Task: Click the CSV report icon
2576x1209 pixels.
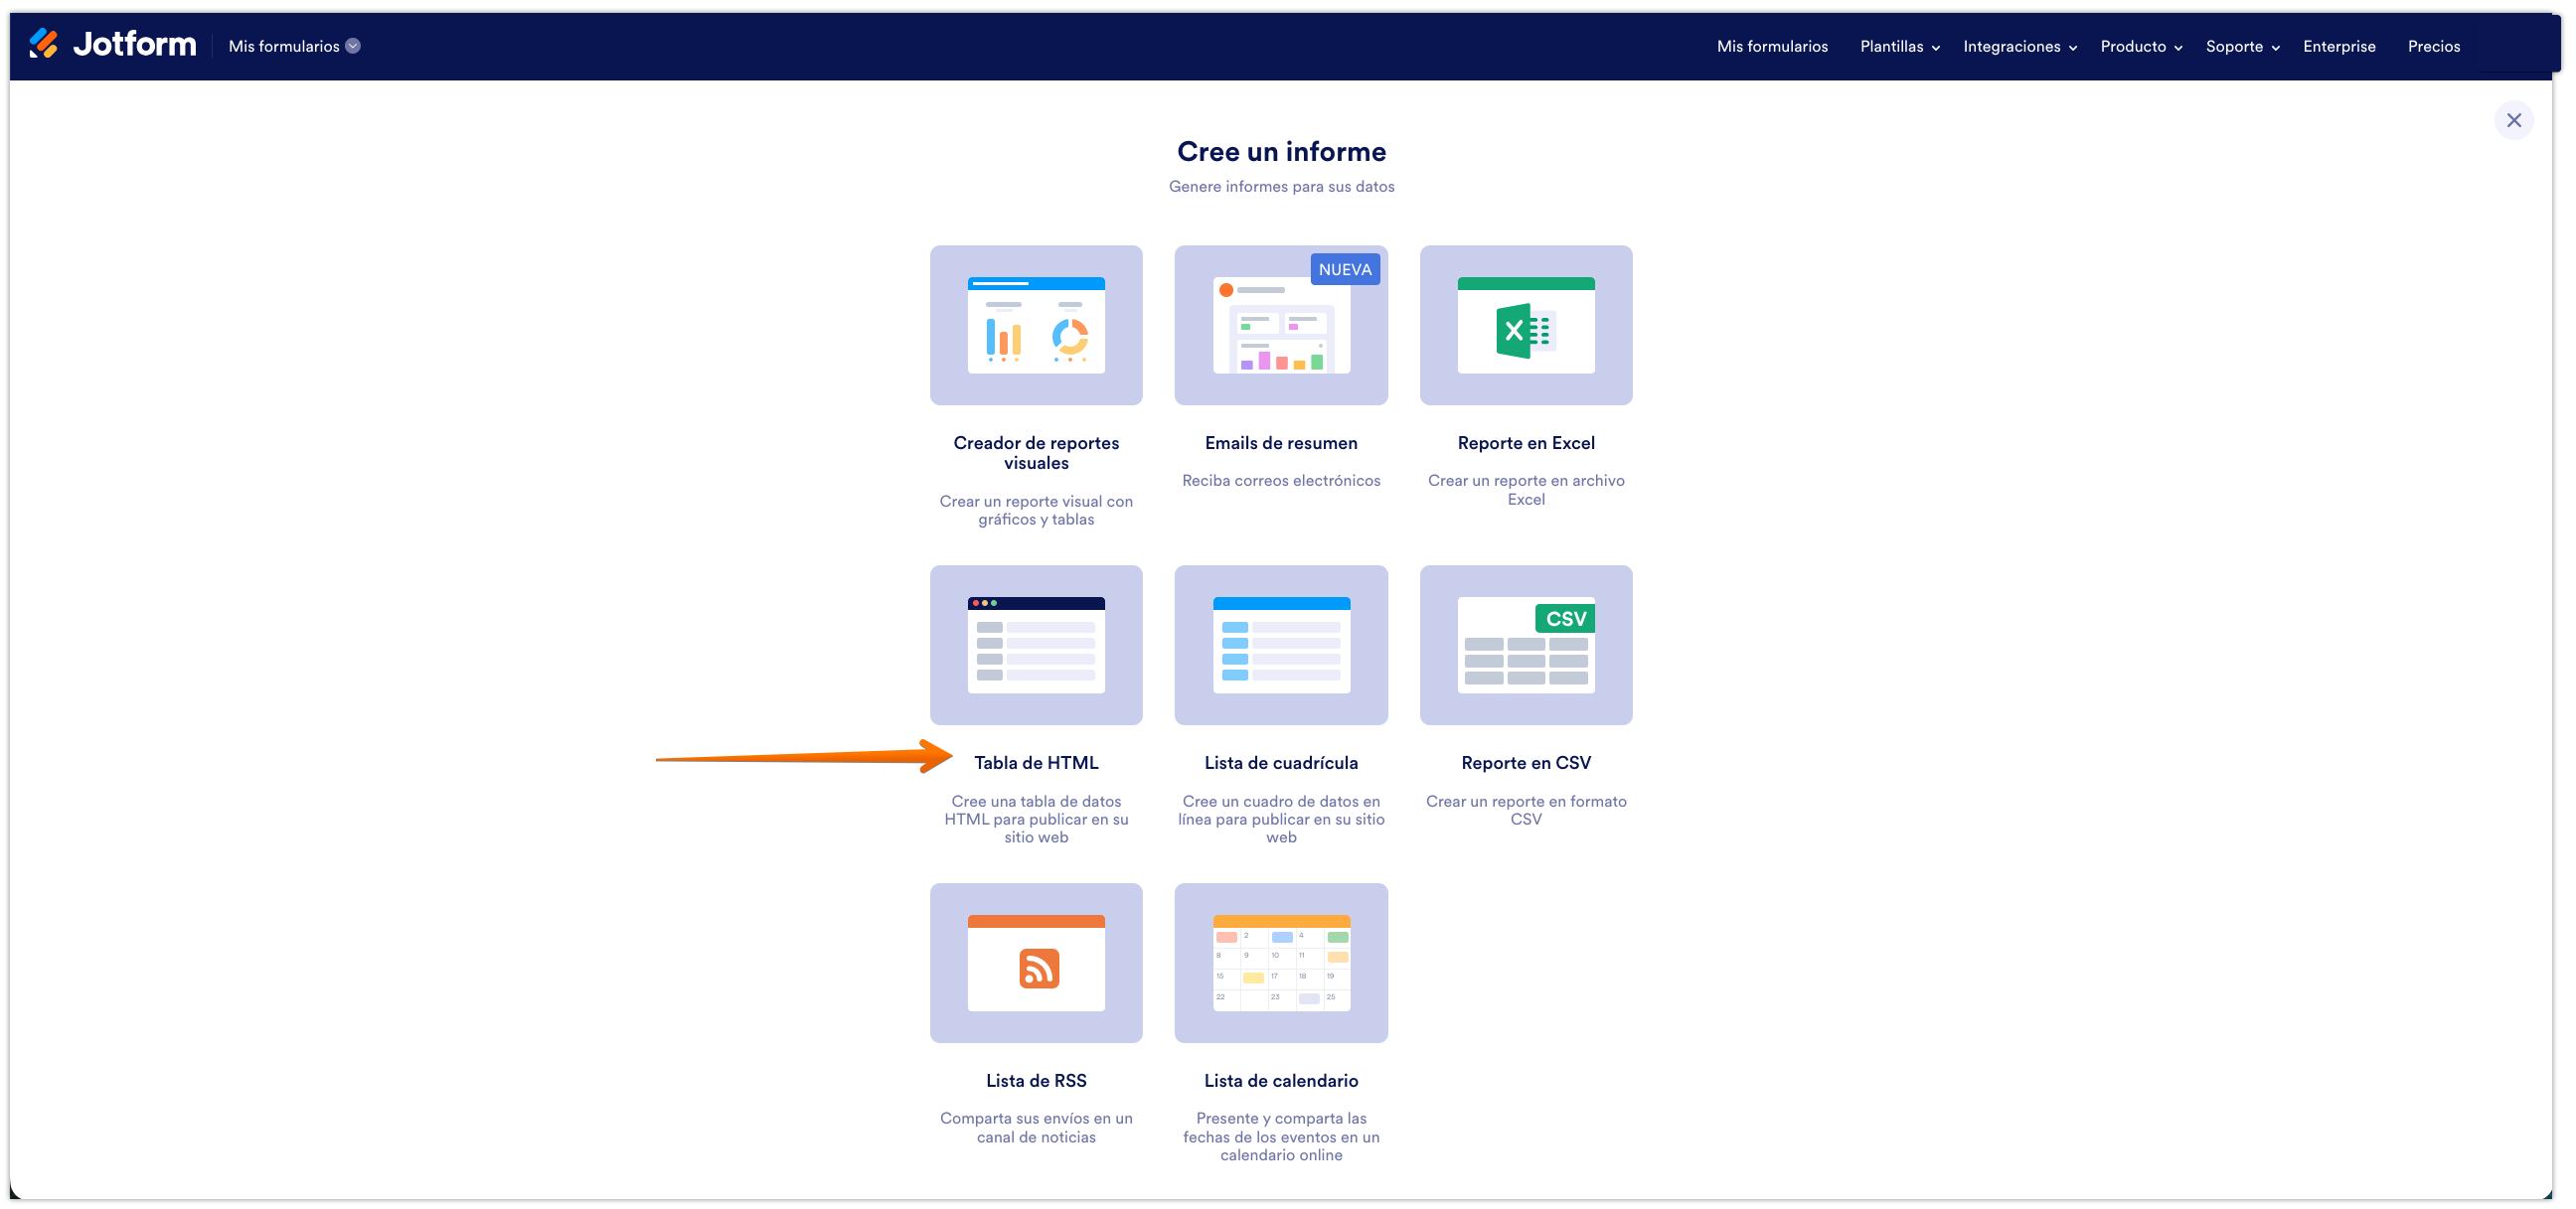Action: point(1526,645)
